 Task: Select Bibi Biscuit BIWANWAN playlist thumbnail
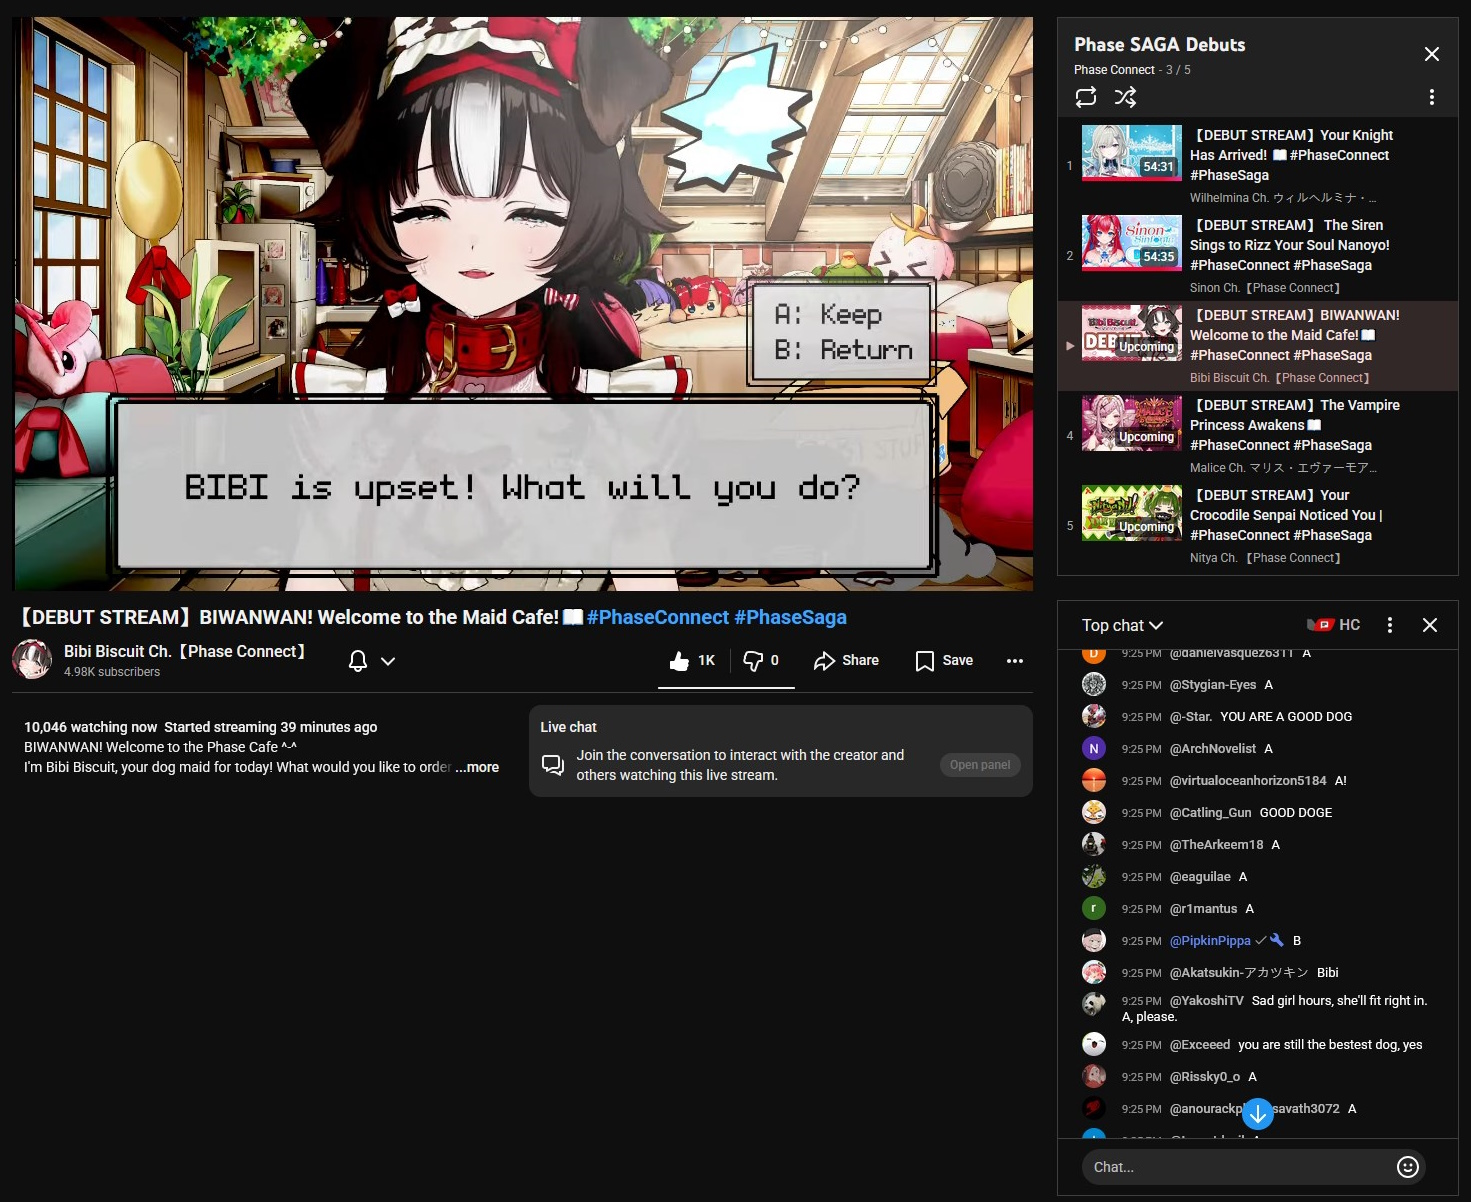coord(1132,333)
